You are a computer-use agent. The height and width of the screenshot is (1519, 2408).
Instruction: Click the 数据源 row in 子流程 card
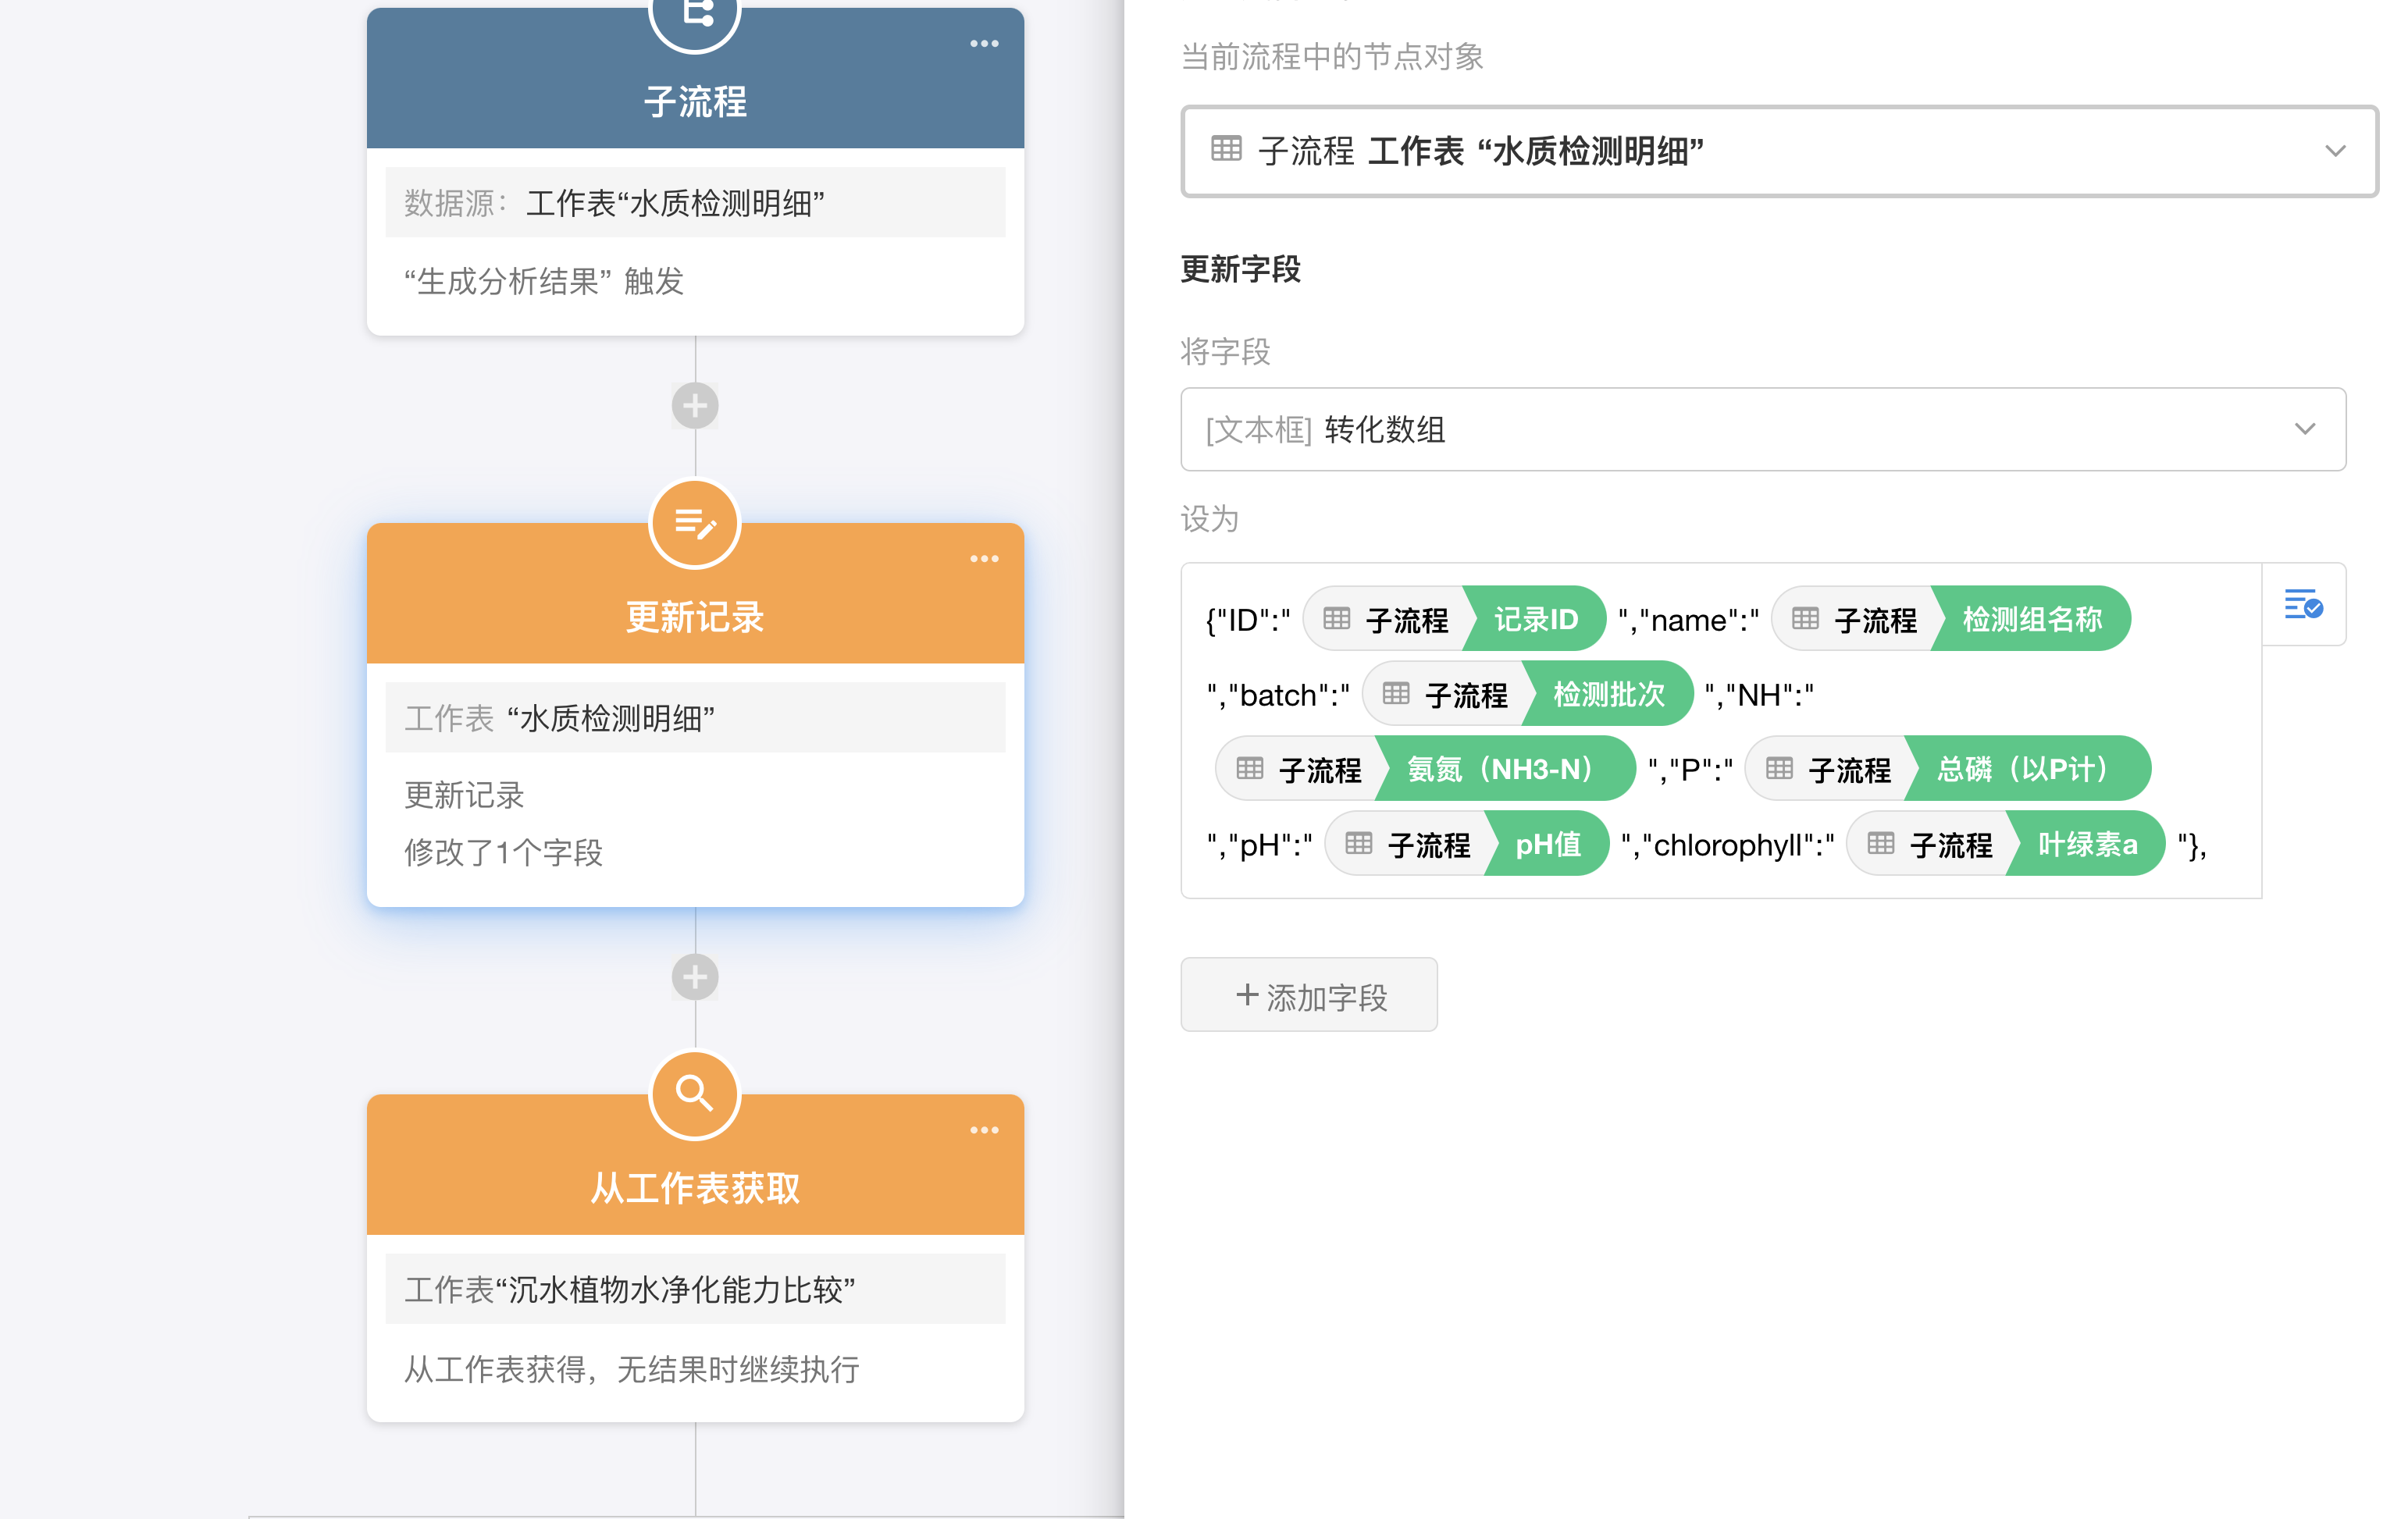[695, 203]
